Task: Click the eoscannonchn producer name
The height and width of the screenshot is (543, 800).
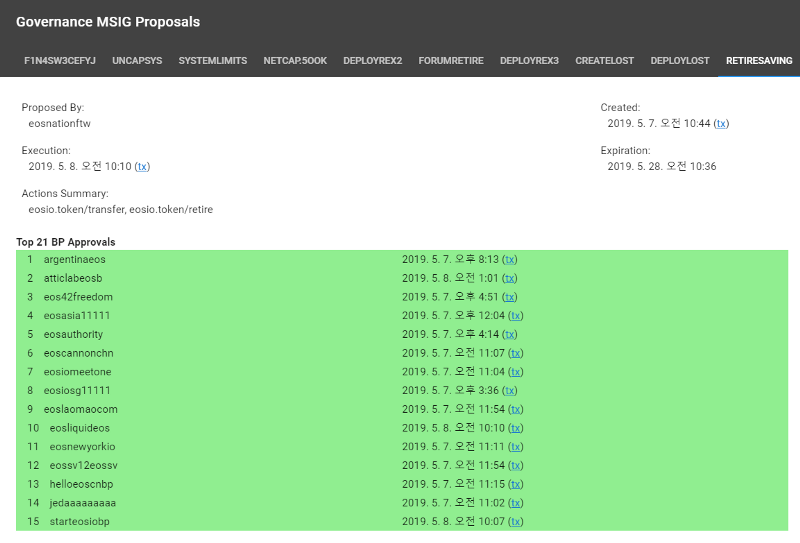Action: pyautogui.click(x=79, y=353)
